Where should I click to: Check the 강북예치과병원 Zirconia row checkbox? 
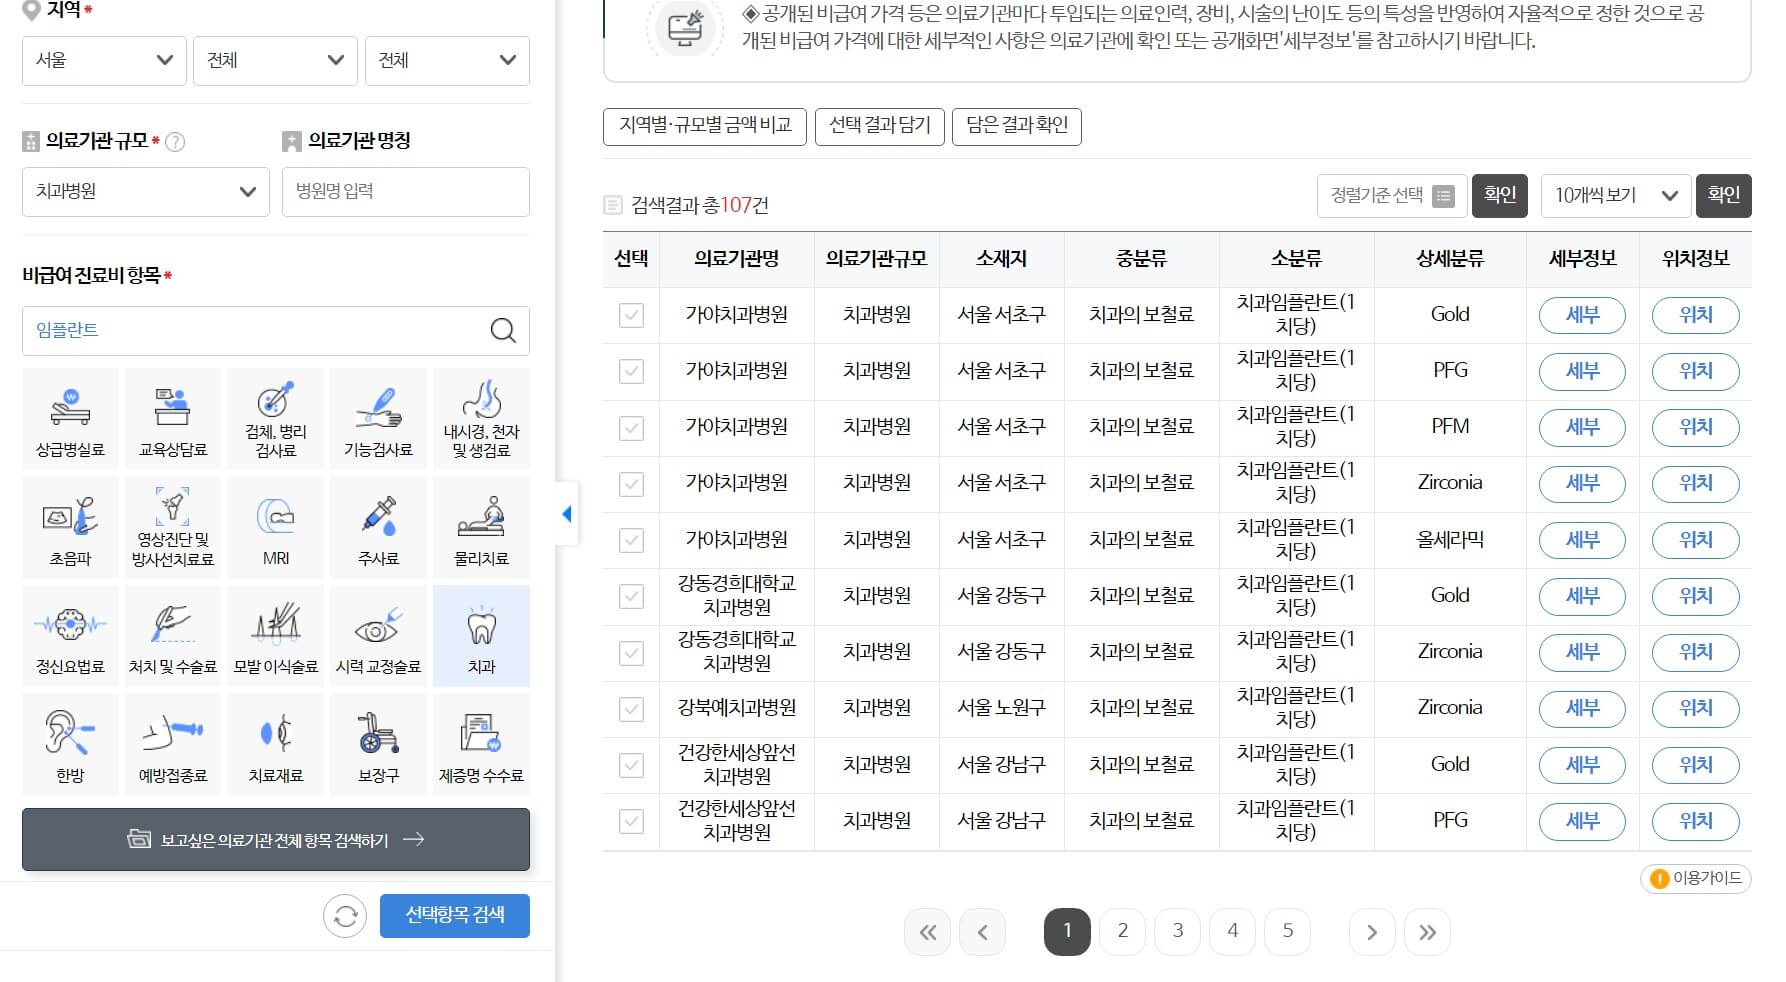coord(631,709)
